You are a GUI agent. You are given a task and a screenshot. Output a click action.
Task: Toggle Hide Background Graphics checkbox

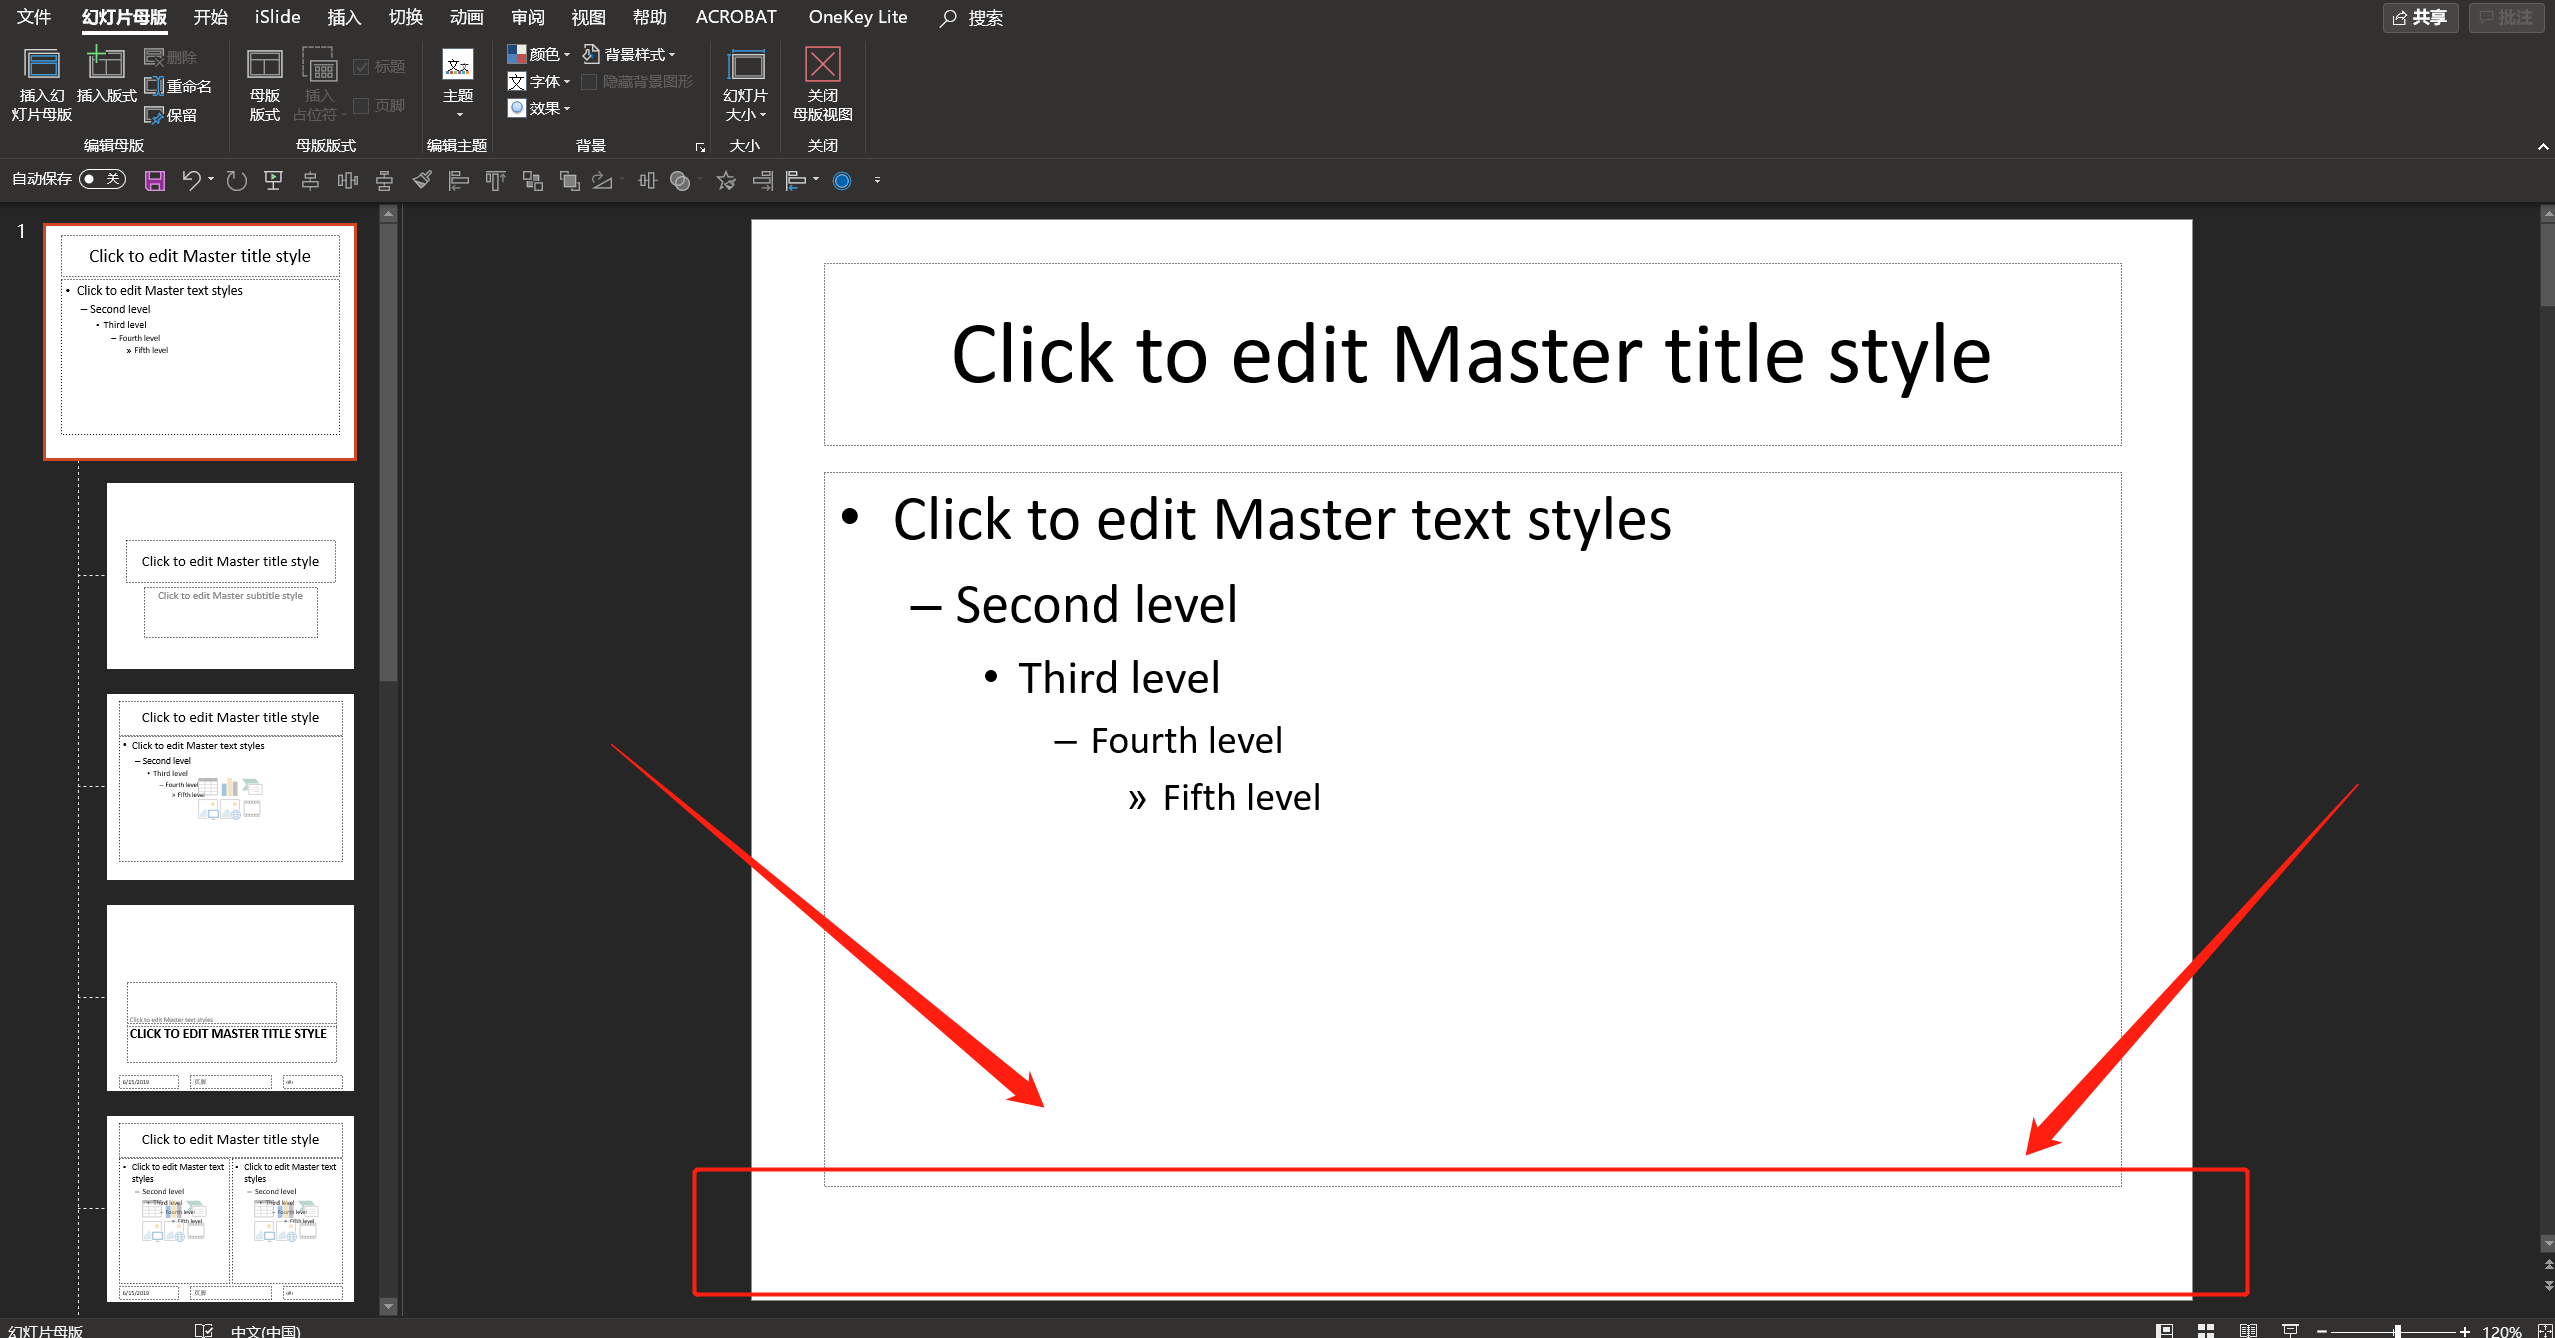[637, 82]
